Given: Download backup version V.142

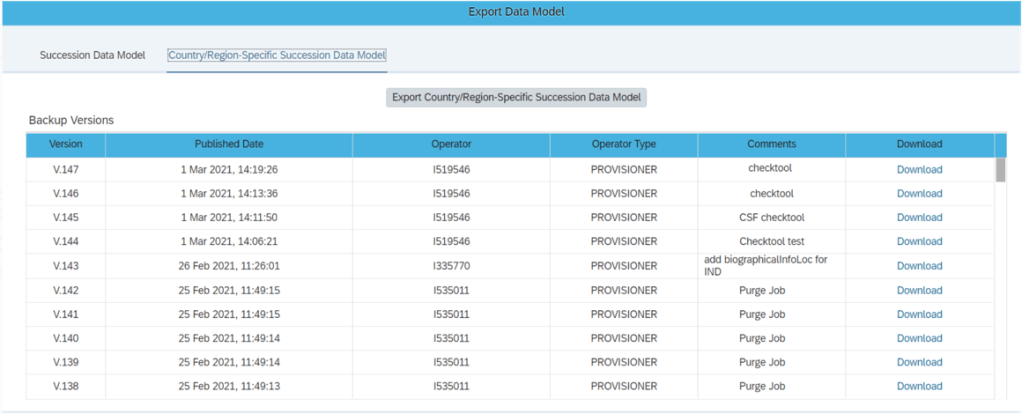Looking at the screenshot, I should tap(919, 290).
